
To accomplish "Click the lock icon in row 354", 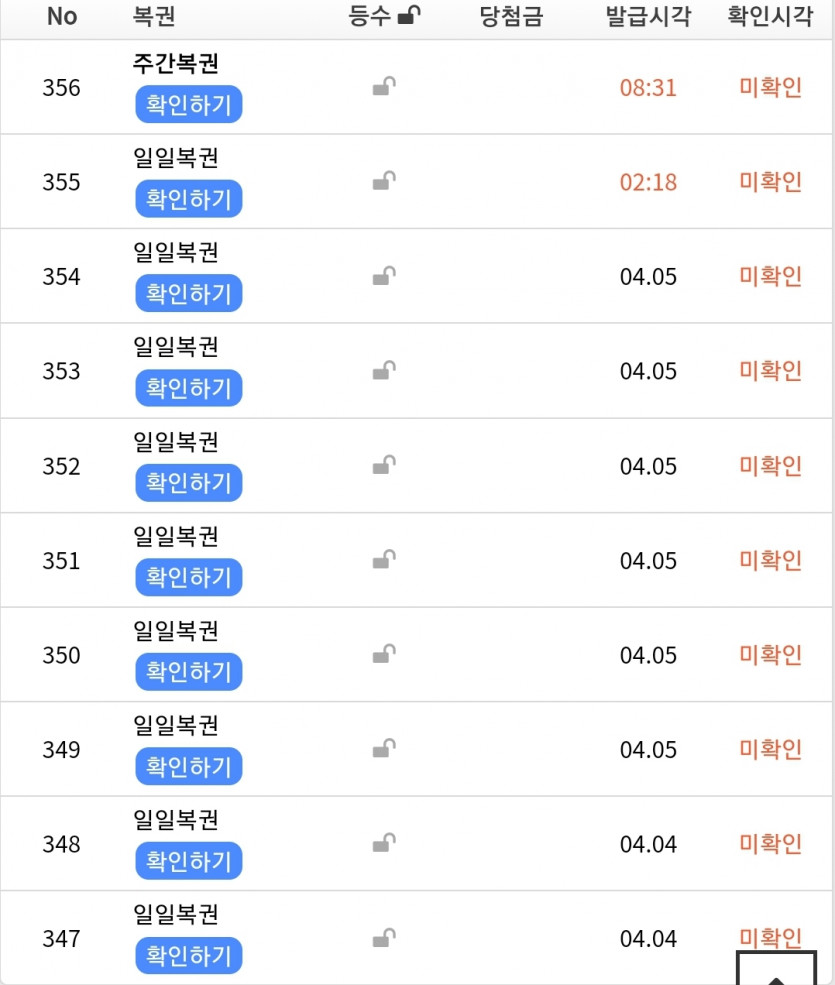I will pyautogui.click(x=384, y=276).
